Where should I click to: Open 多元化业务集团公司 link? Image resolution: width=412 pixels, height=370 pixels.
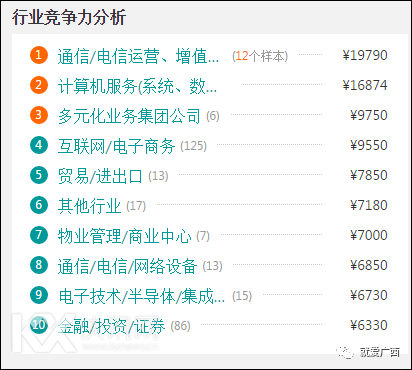click(129, 116)
